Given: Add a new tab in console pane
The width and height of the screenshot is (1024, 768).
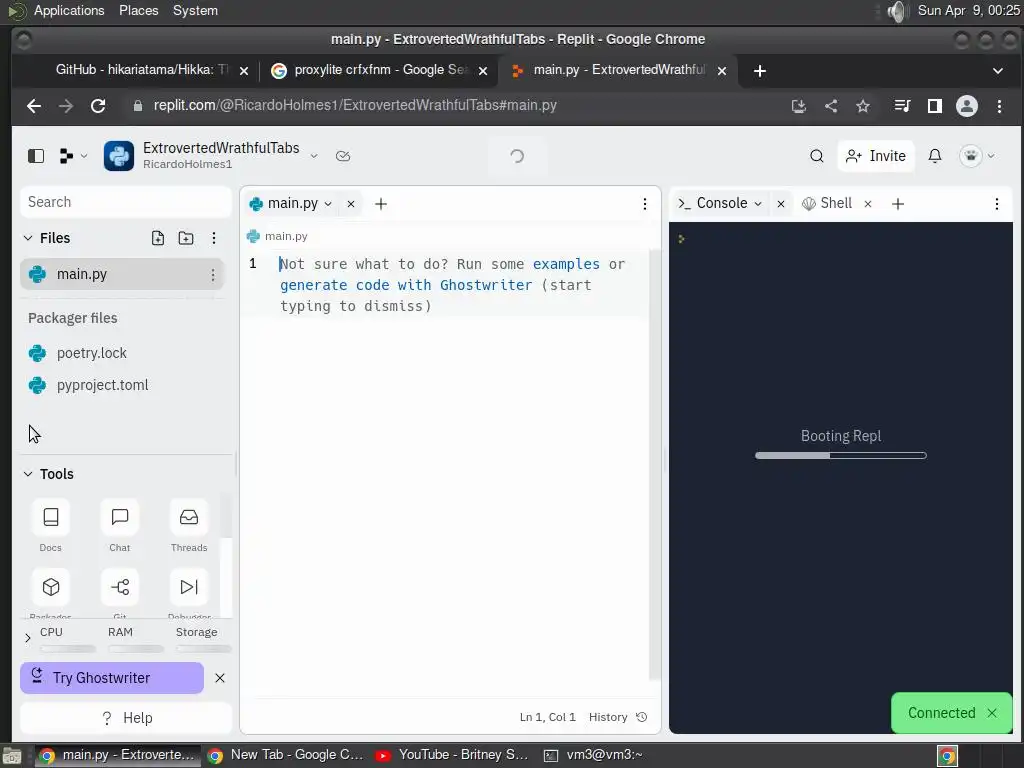Looking at the screenshot, I should coord(898,204).
